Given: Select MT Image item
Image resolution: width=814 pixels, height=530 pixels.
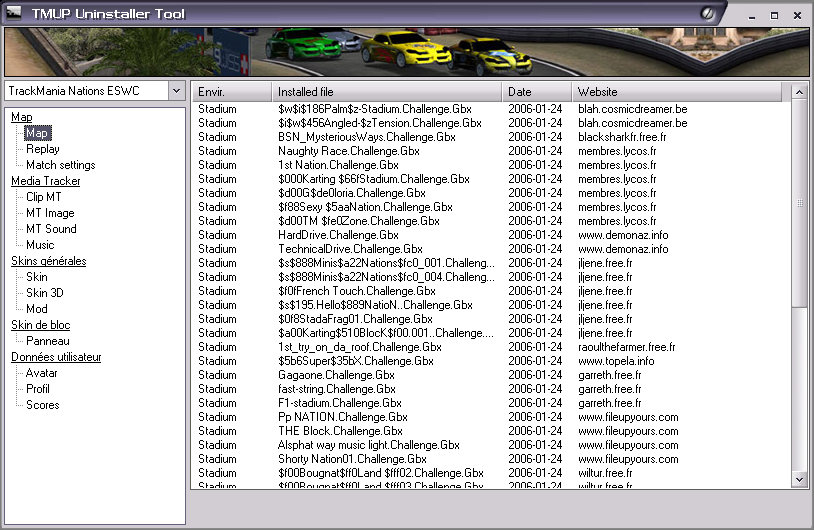Looking at the screenshot, I should click(x=50, y=213).
